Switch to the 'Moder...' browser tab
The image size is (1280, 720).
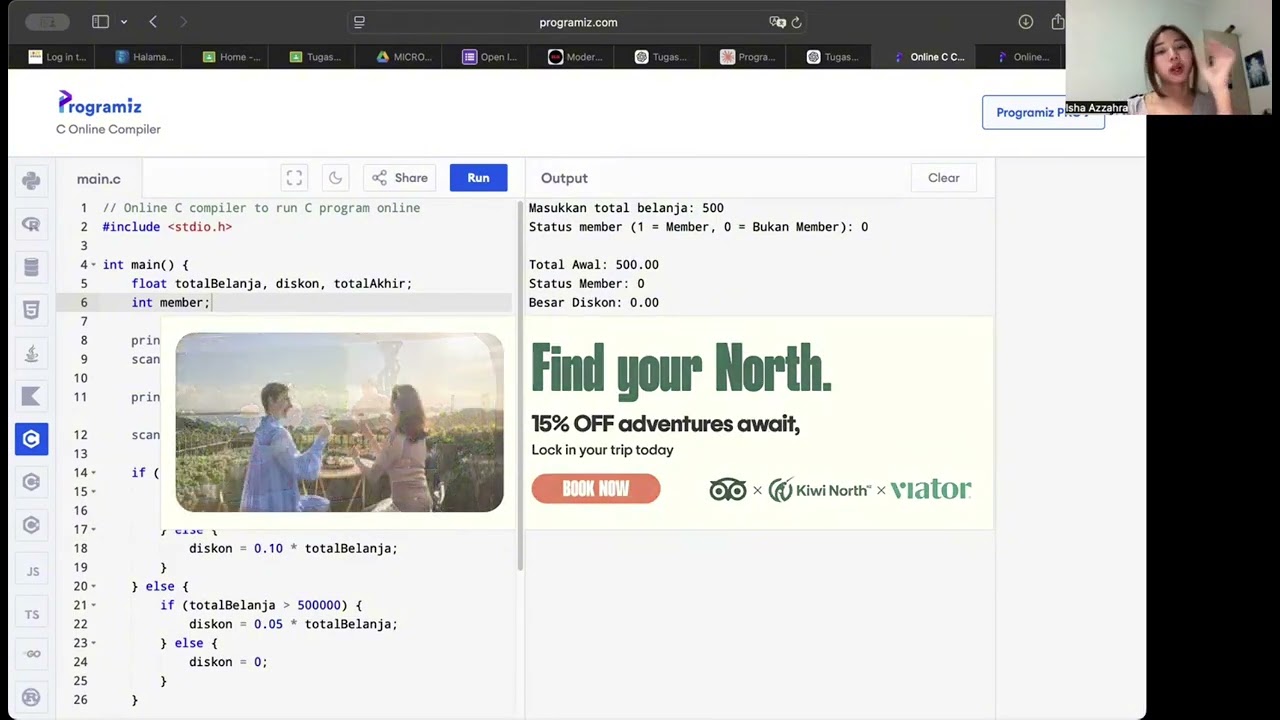point(577,57)
